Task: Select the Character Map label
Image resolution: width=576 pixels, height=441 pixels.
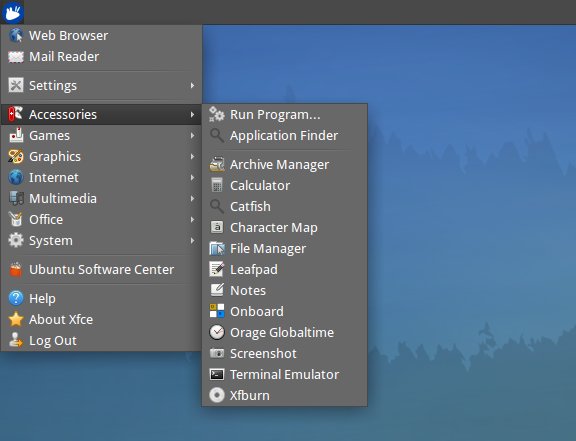Action: click(274, 228)
